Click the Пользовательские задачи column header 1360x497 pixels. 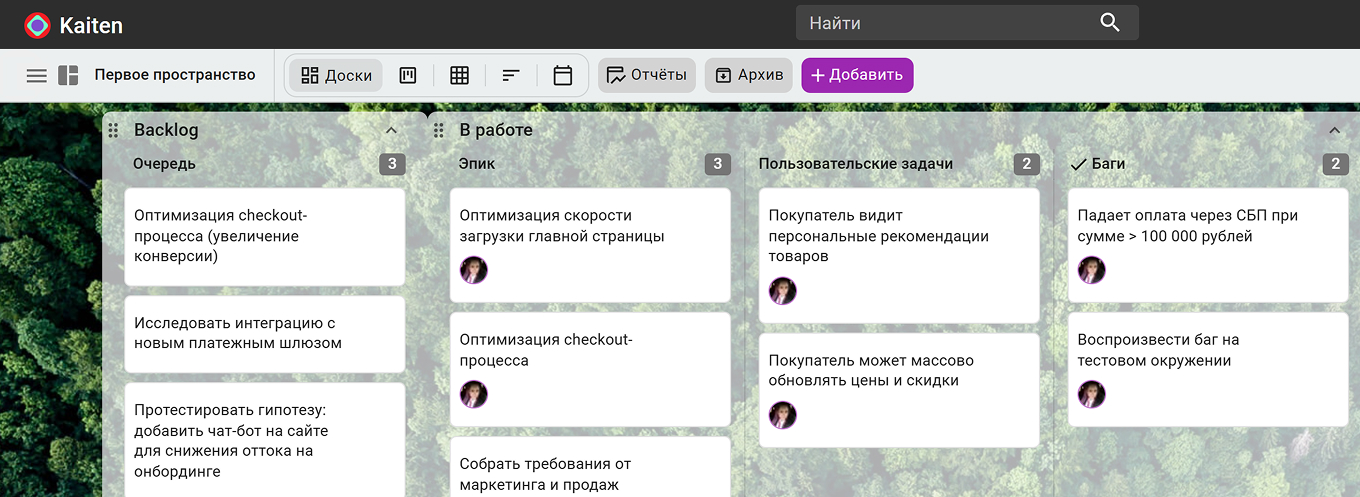[x=856, y=164]
